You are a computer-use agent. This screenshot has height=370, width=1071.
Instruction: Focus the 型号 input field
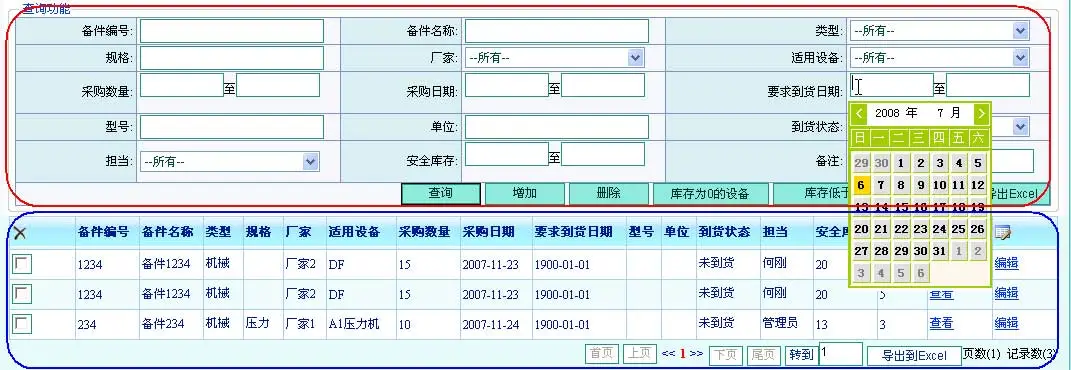[x=232, y=127]
